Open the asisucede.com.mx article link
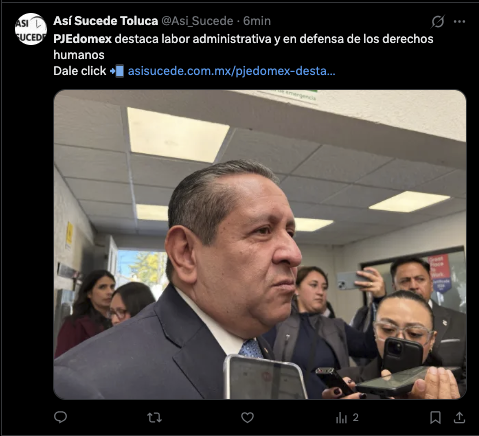Screen dimensions: 479x436 231,71
